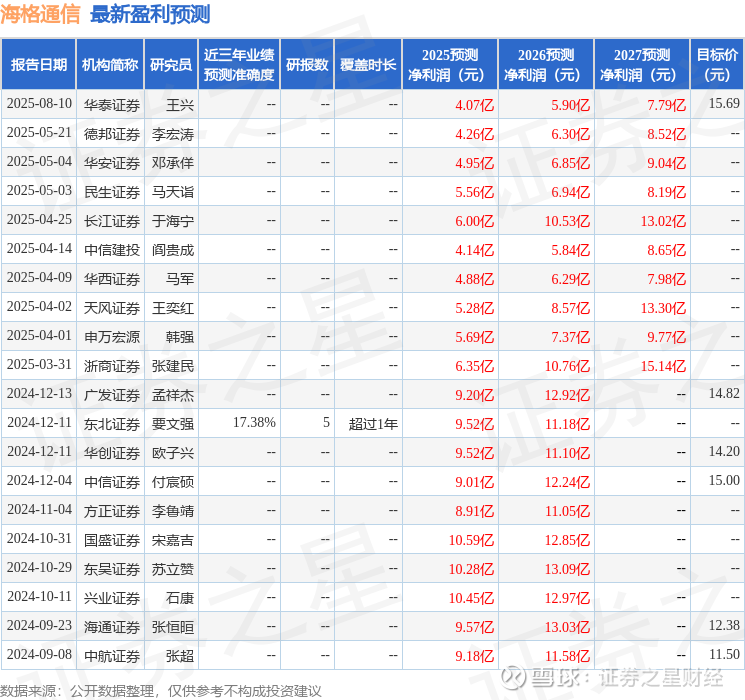Select the 海通证券 institution cell
745x700 pixels.
click(x=112, y=627)
